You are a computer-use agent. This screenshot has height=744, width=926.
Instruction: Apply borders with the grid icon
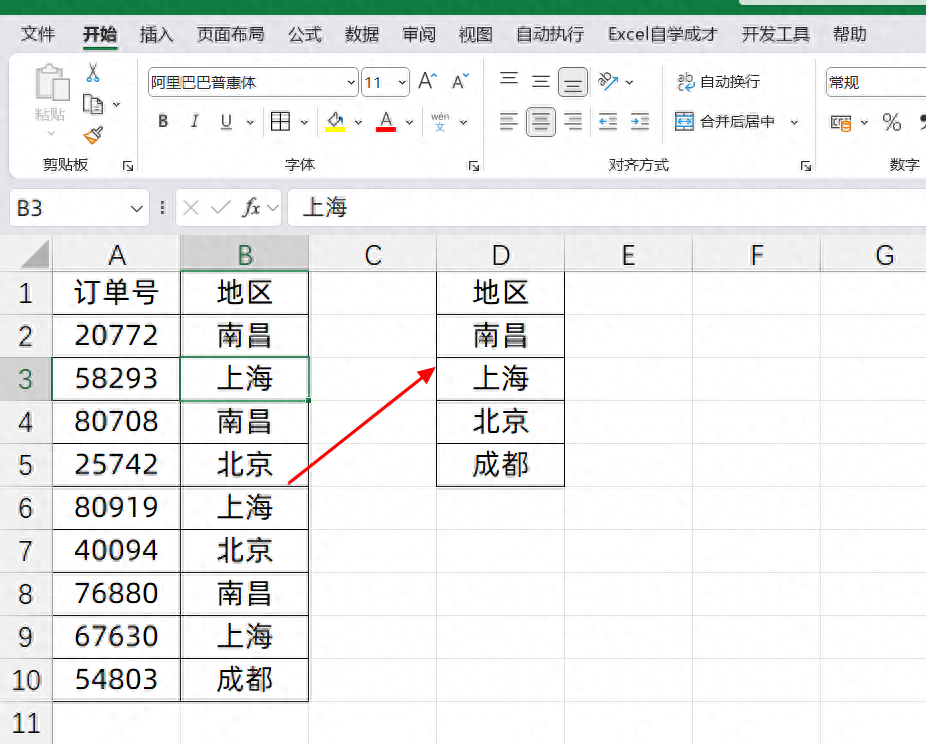280,122
